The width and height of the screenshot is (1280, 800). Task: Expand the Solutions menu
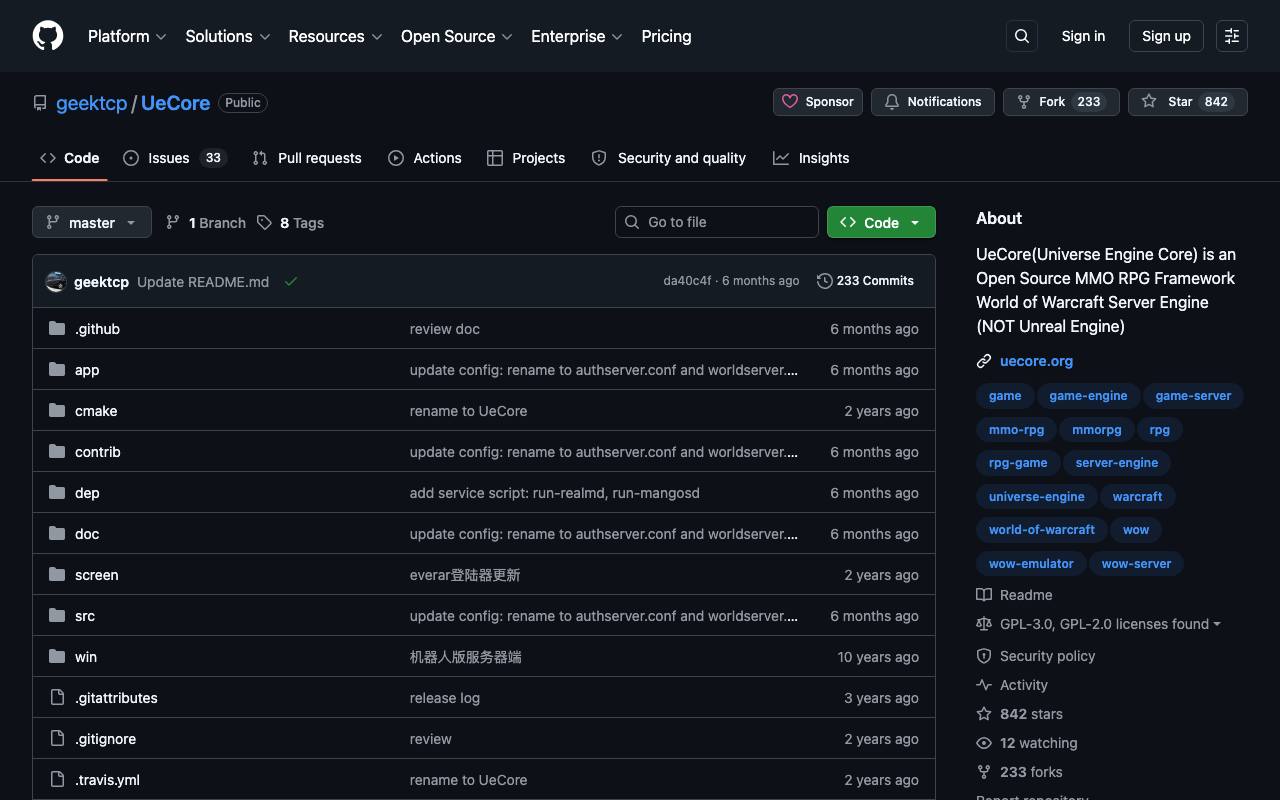tap(228, 36)
